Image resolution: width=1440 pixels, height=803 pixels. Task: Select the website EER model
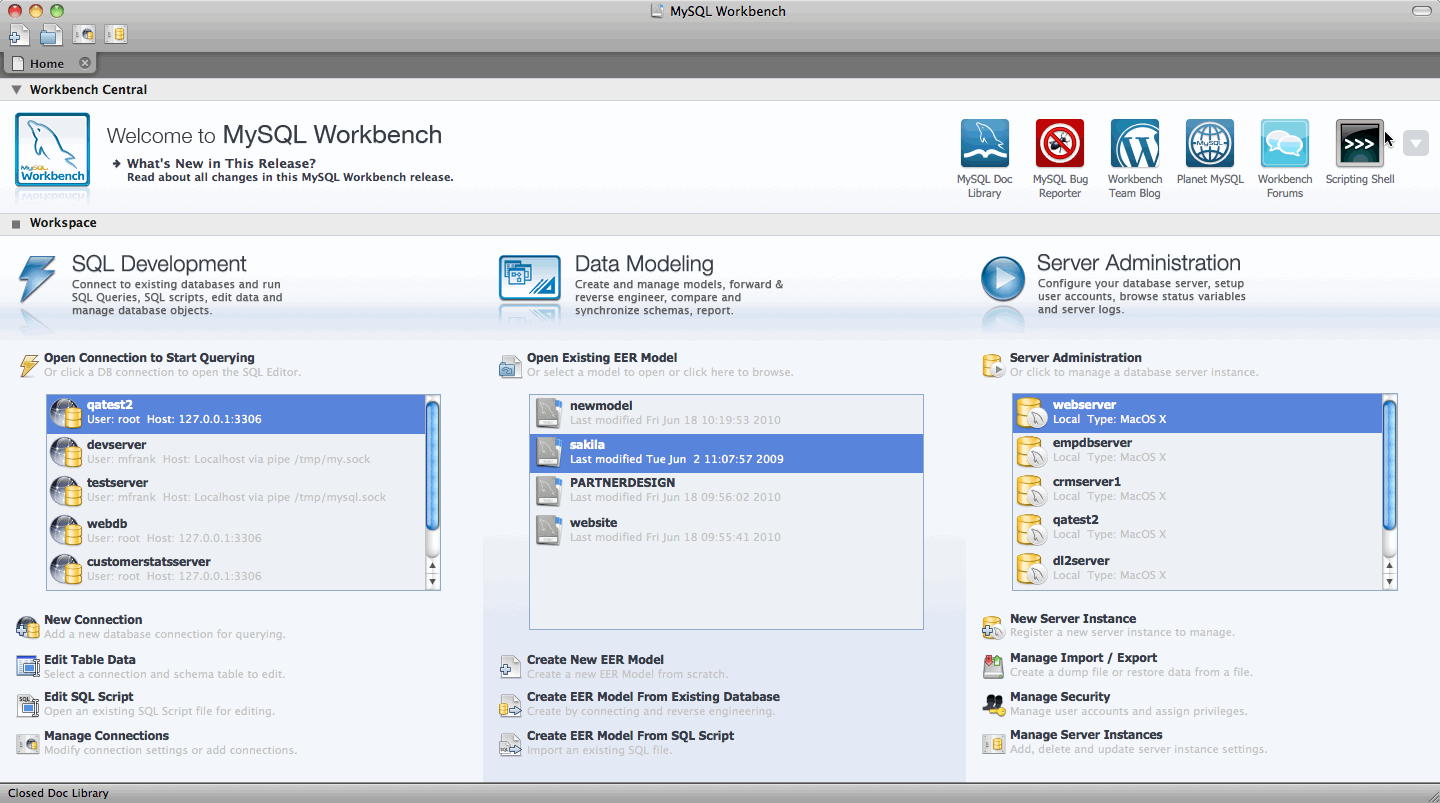click(726, 530)
